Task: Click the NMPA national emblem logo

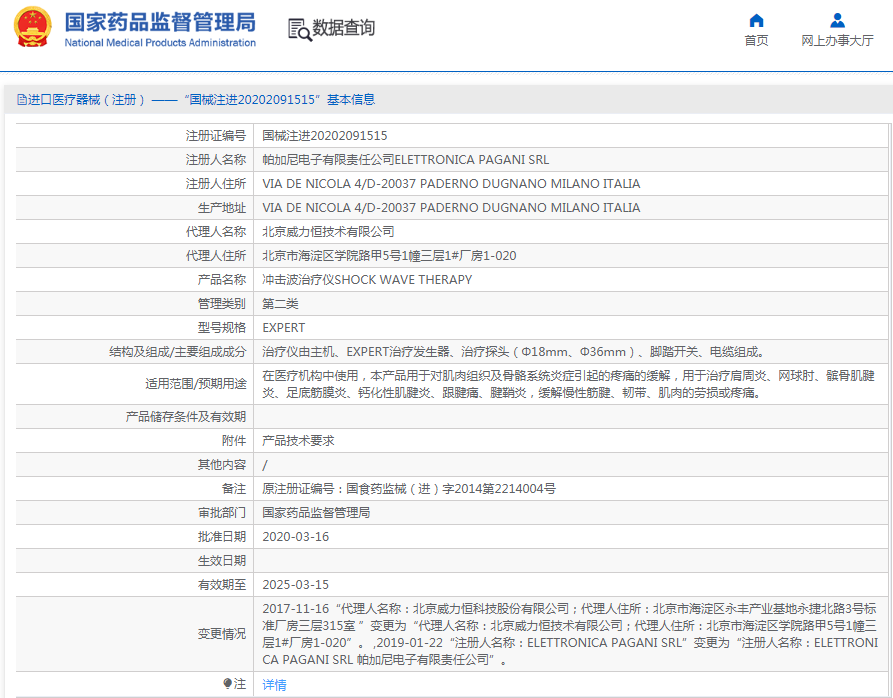Action: point(32,27)
